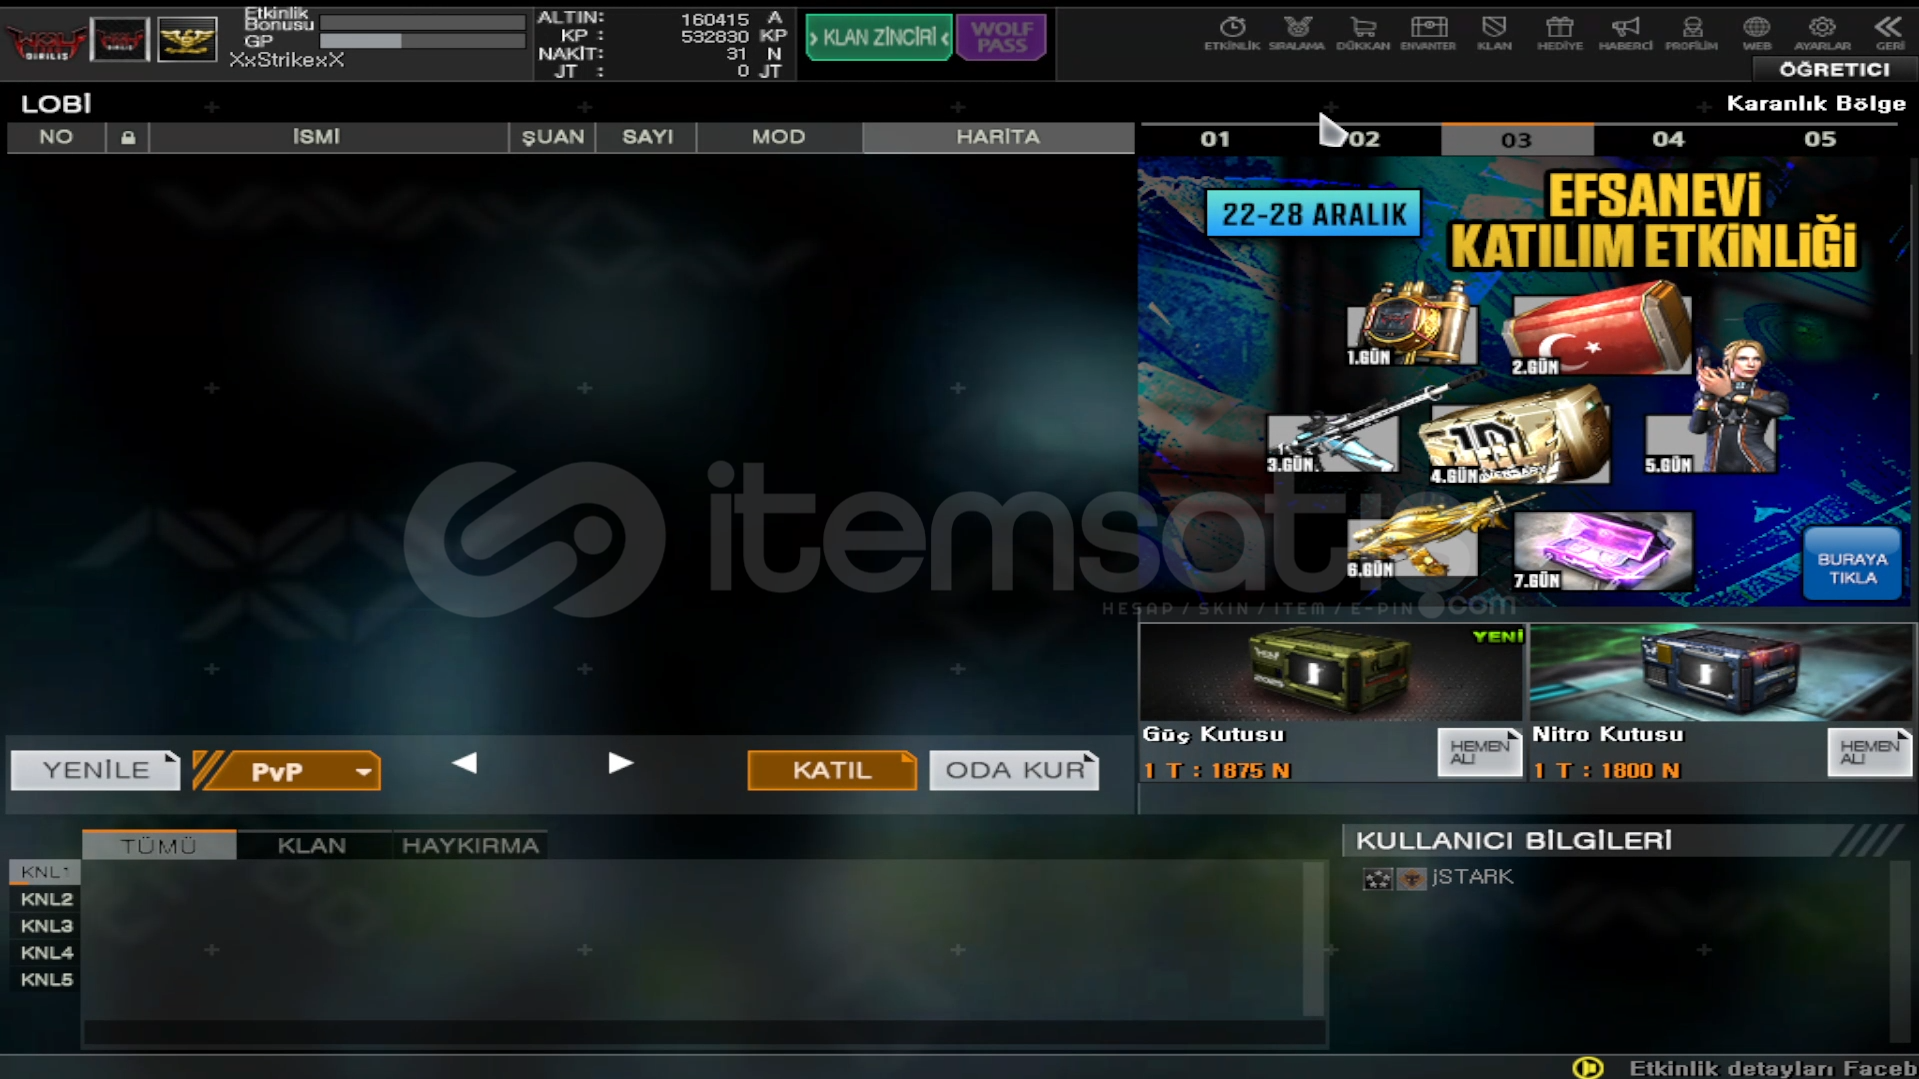
Task: Buy Güç Kutusu with HEMEN AL
Action: (x=1479, y=753)
